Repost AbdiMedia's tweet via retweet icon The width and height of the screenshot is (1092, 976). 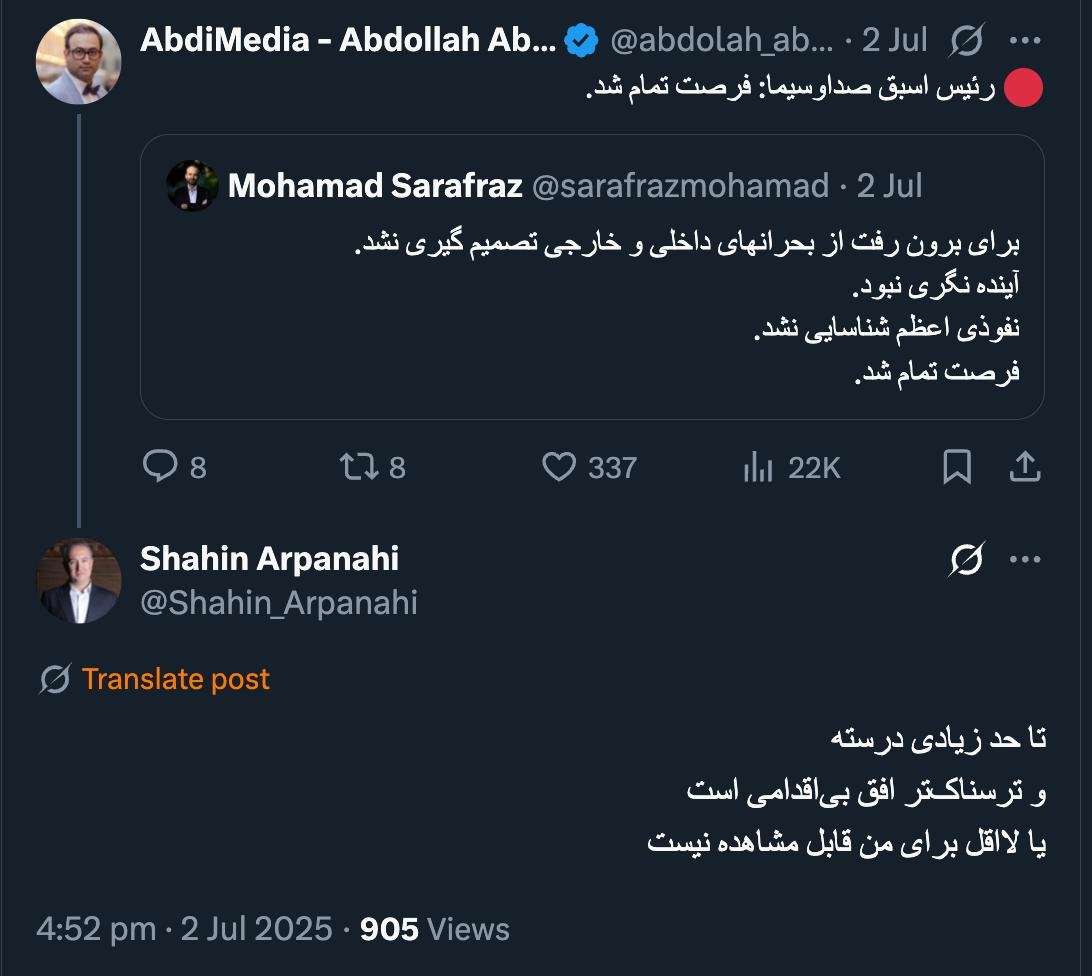[x=356, y=467]
